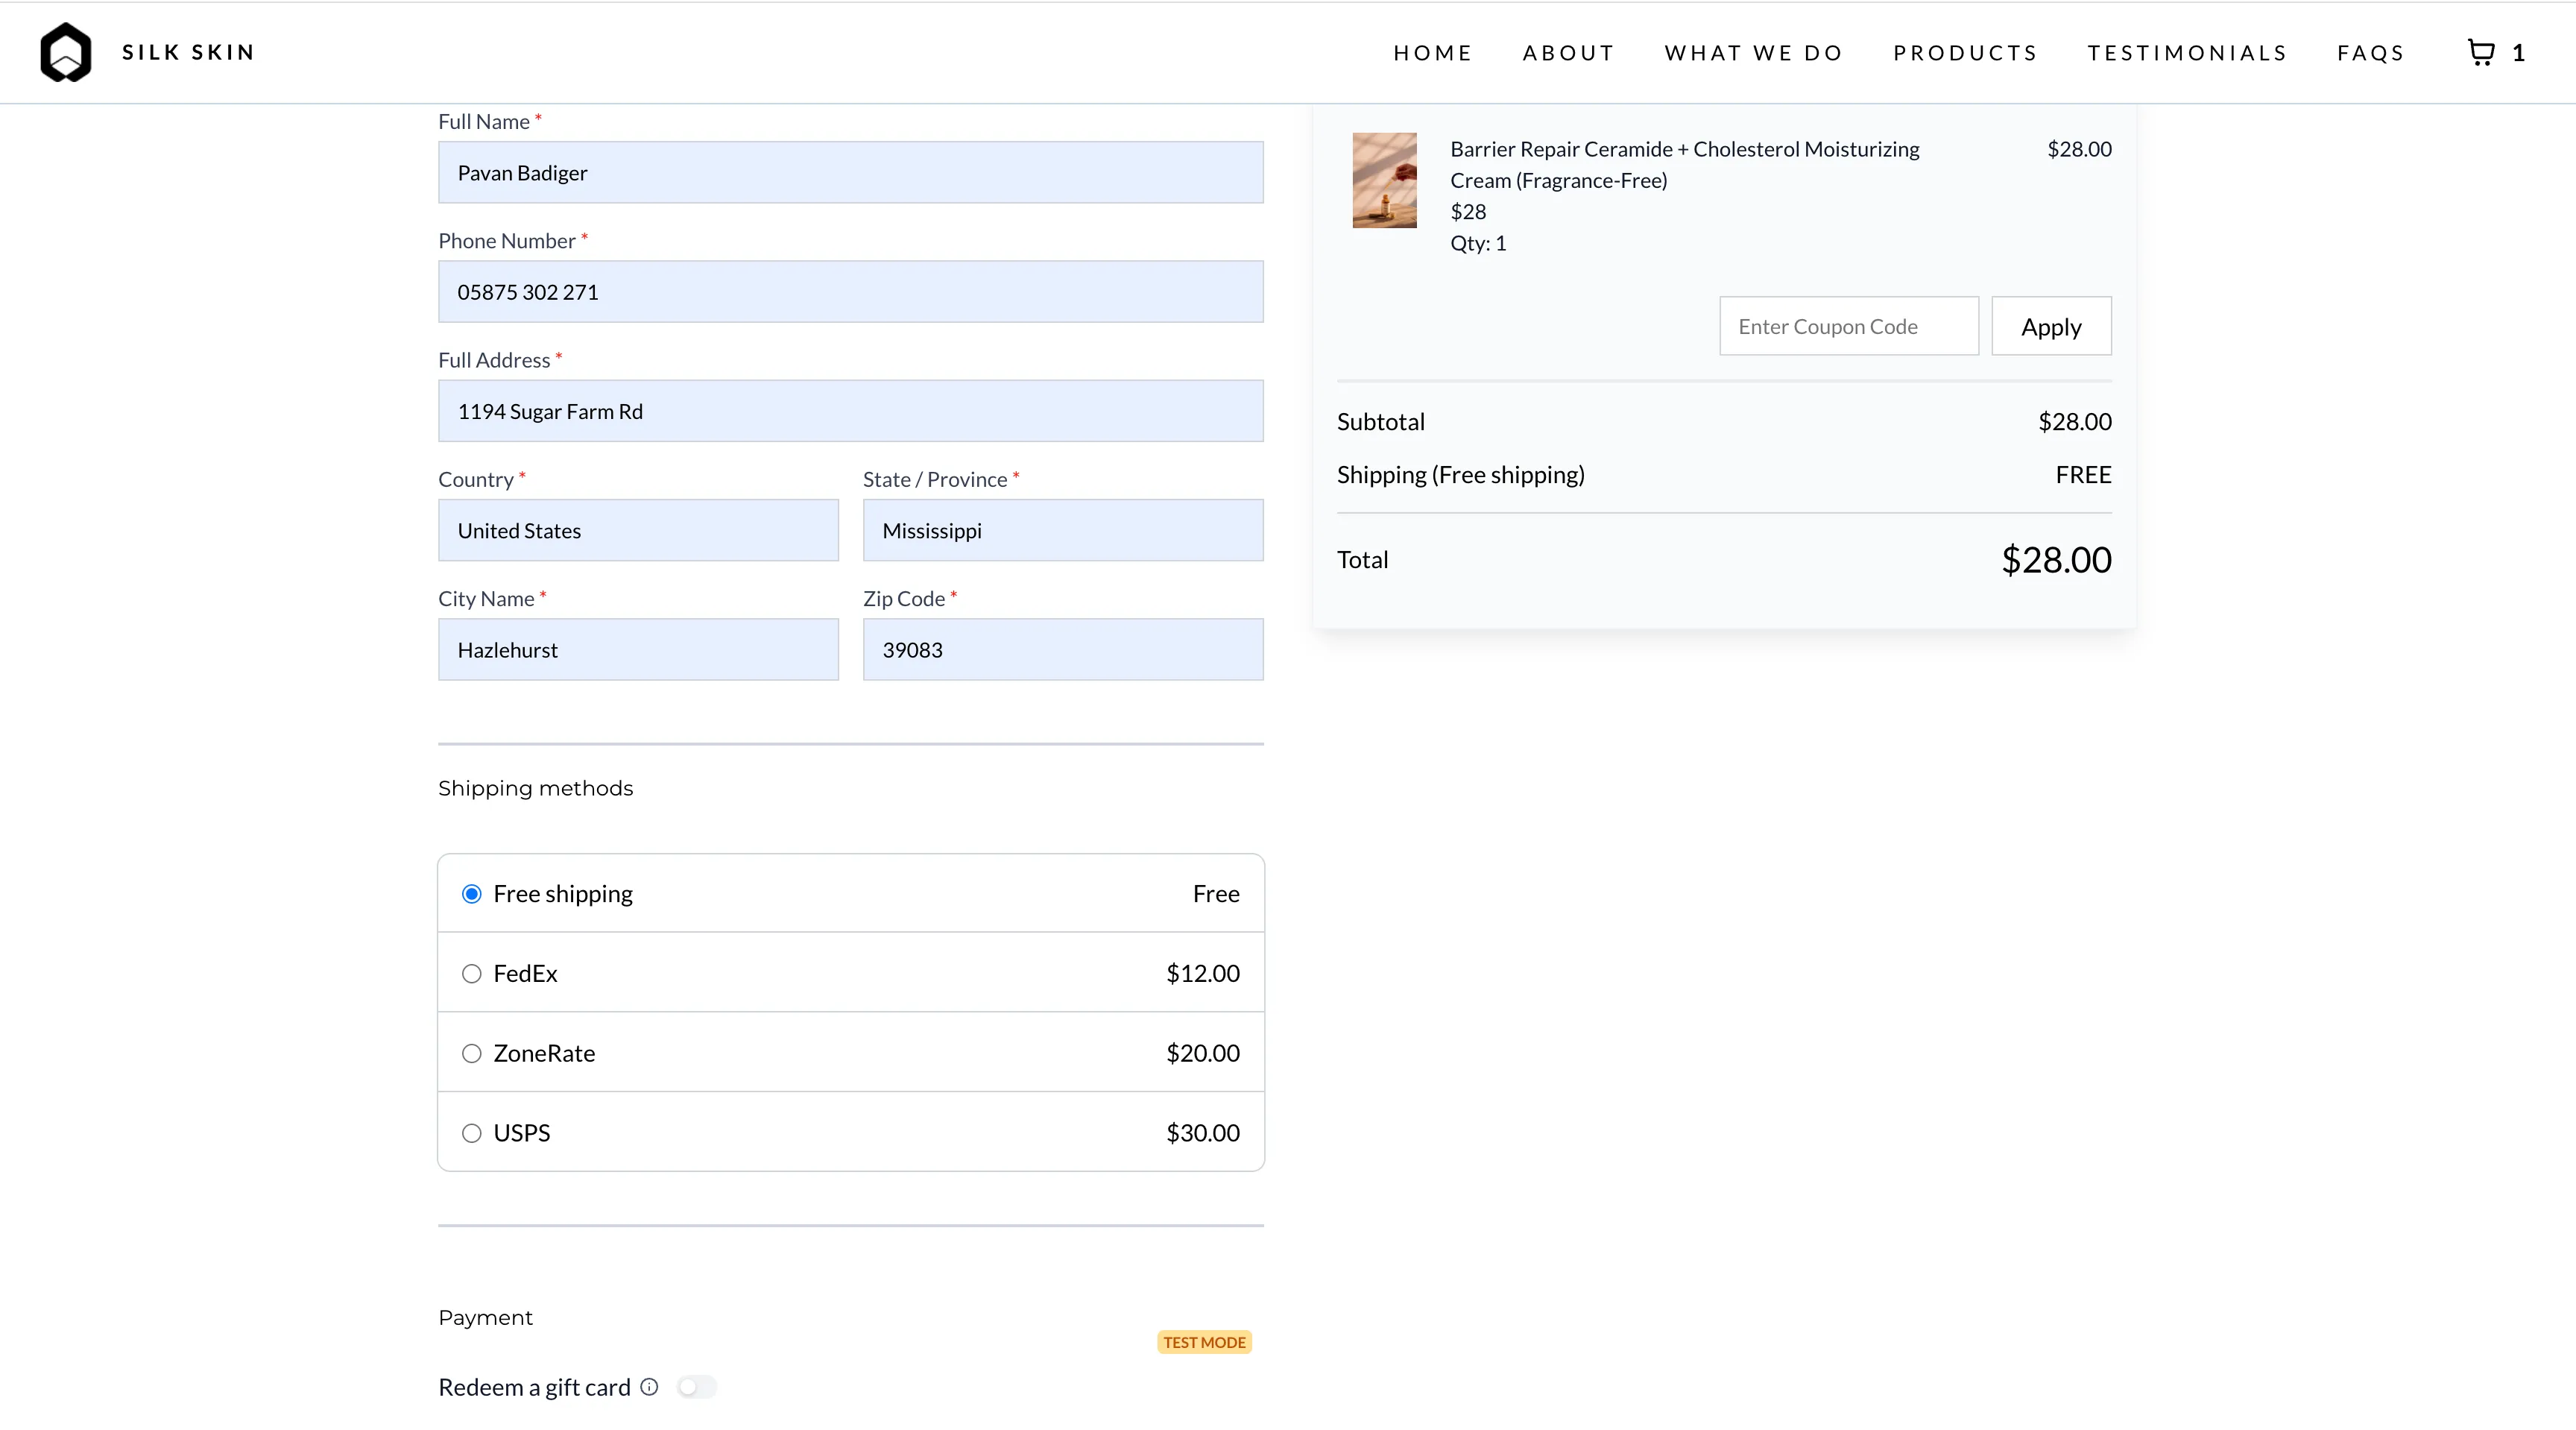
Task: Edit the Zip Code field
Action: coord(1062,650)
